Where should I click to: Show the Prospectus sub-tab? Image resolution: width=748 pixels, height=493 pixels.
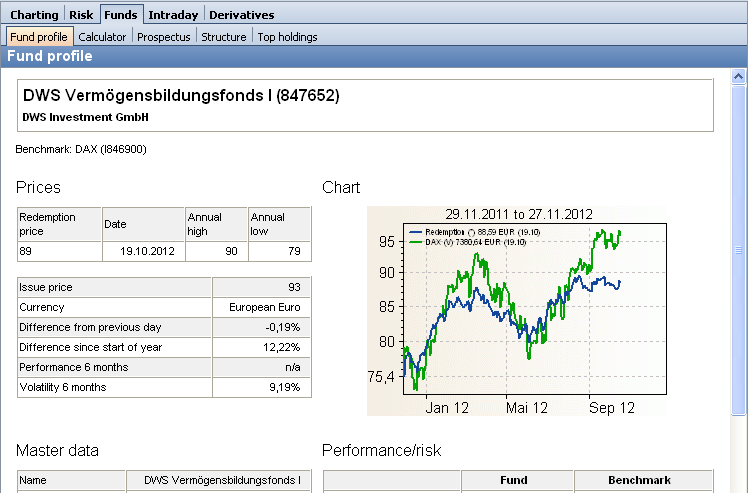(163, 37)
